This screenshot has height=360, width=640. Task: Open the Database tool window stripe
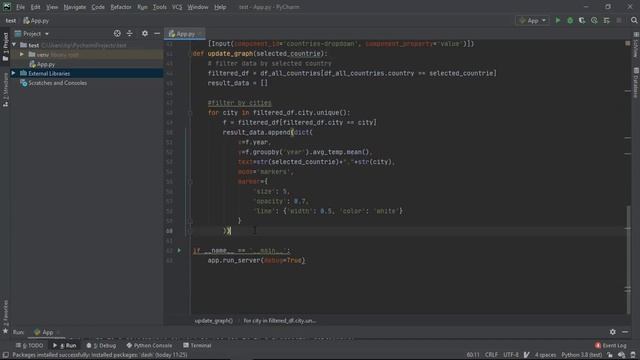tap(636, 82)
